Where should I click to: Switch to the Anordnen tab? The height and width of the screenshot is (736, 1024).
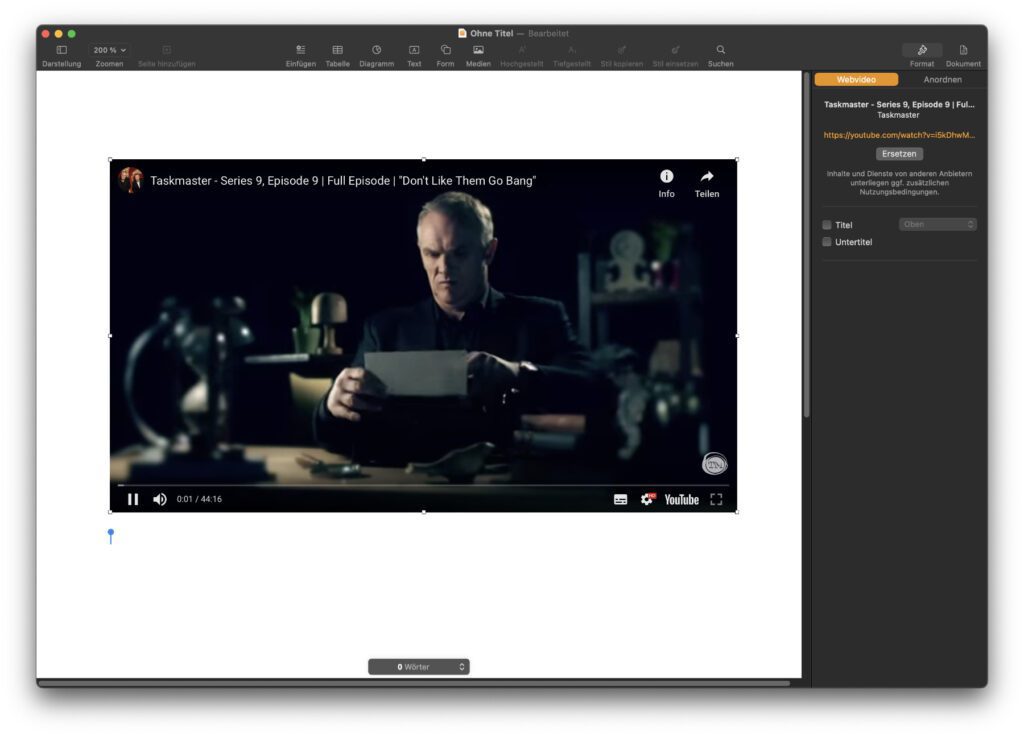(x=942, y=80)
